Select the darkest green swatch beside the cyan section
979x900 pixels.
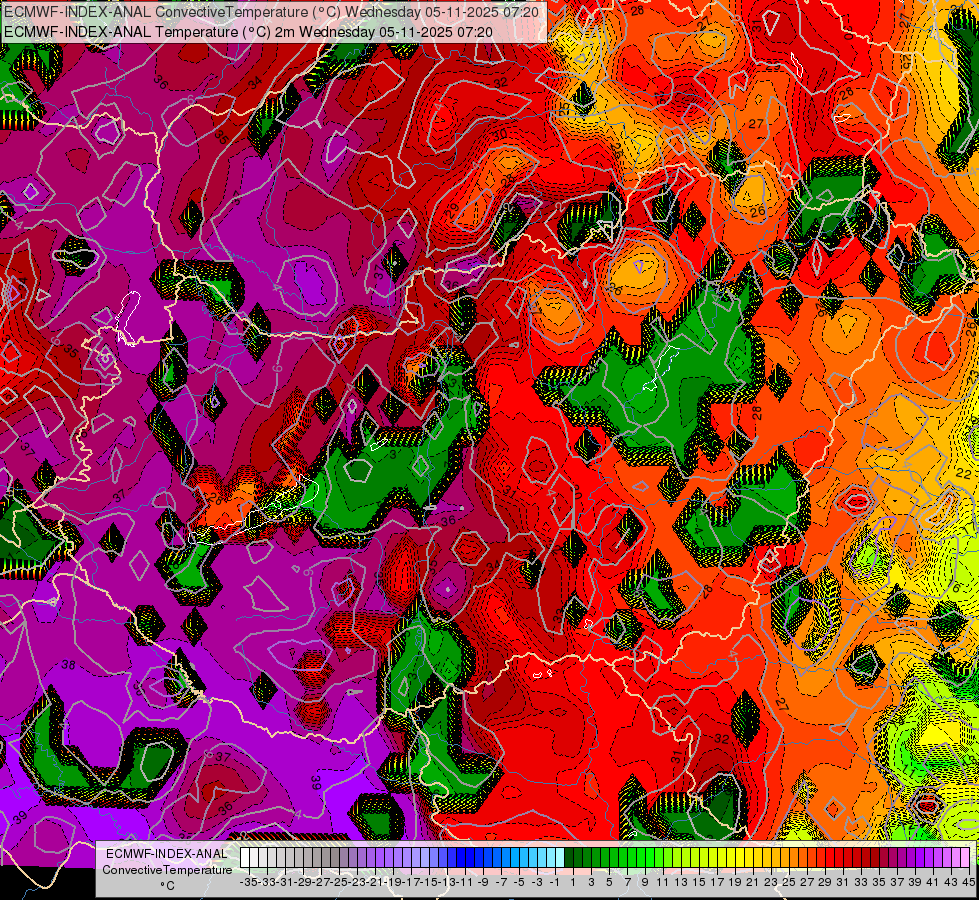(569, 858)
